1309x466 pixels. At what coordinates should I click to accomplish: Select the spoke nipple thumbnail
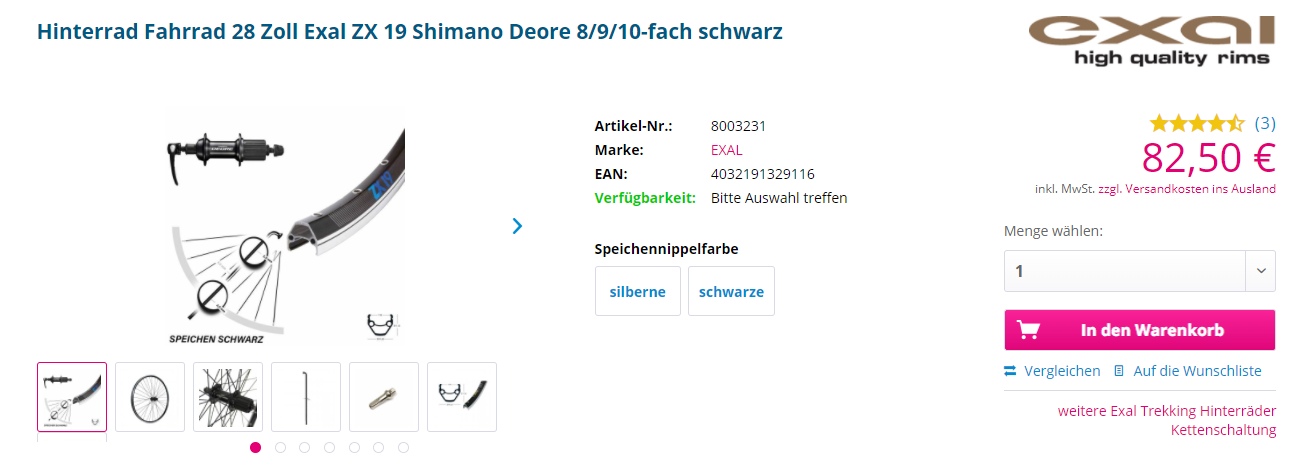(x=384, y=397)
